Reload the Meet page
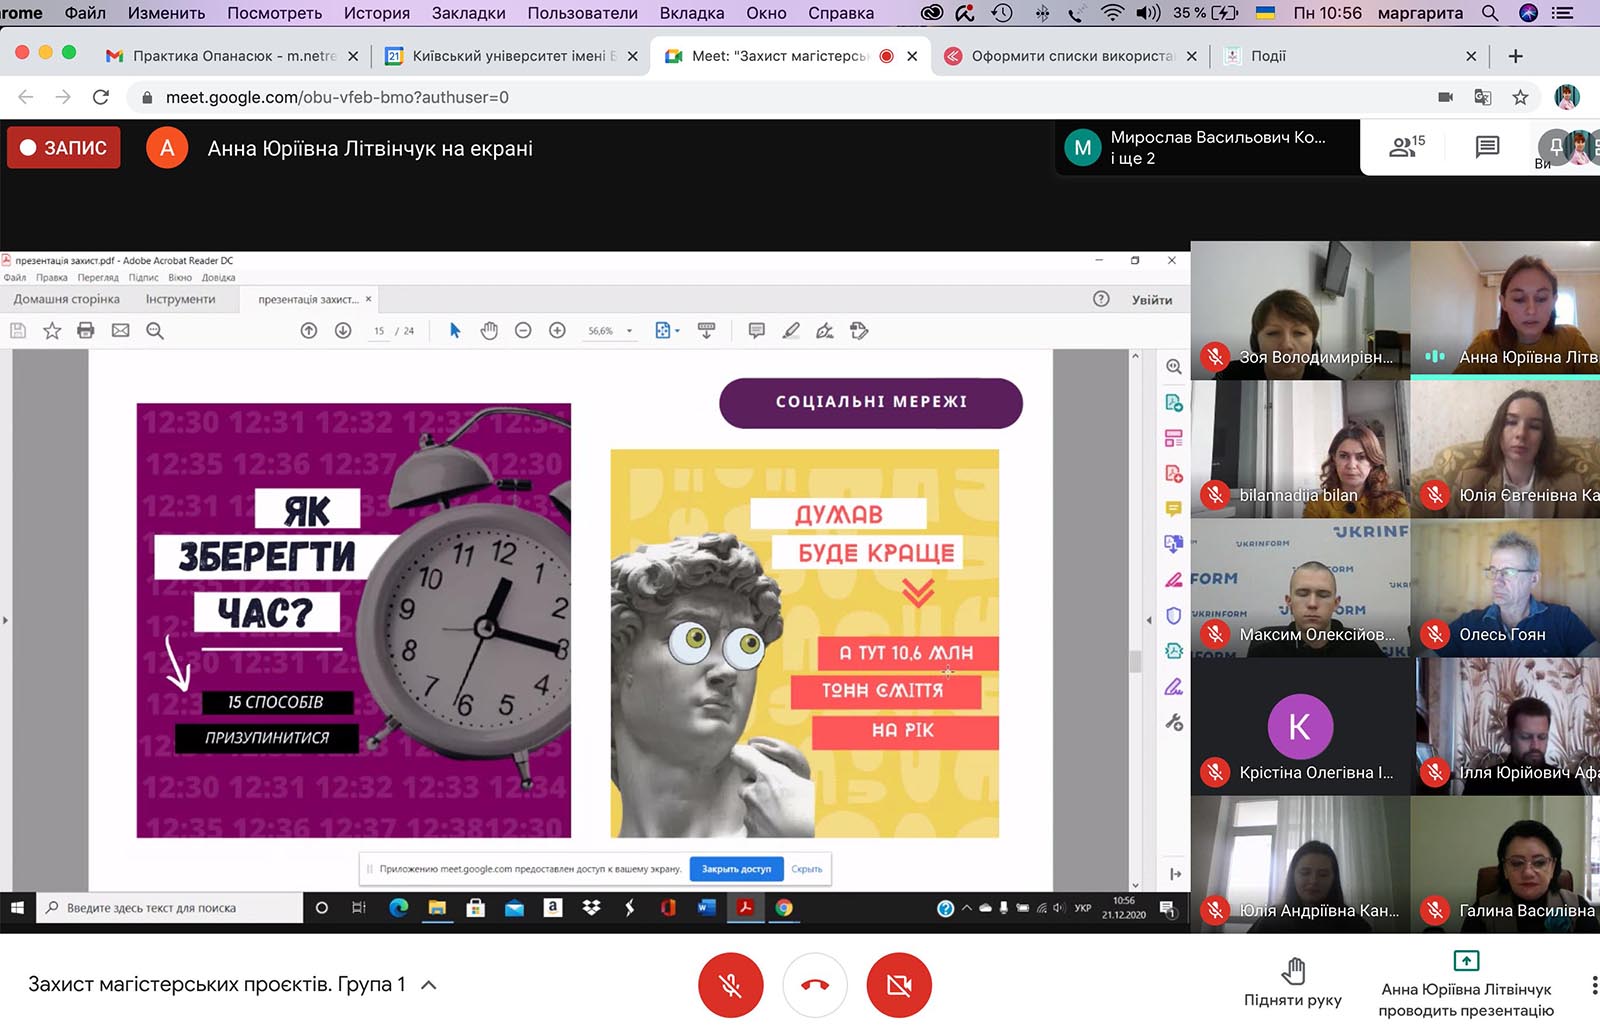The width and height of the screenshot is (1600, 1025). [x=100, y=97]
